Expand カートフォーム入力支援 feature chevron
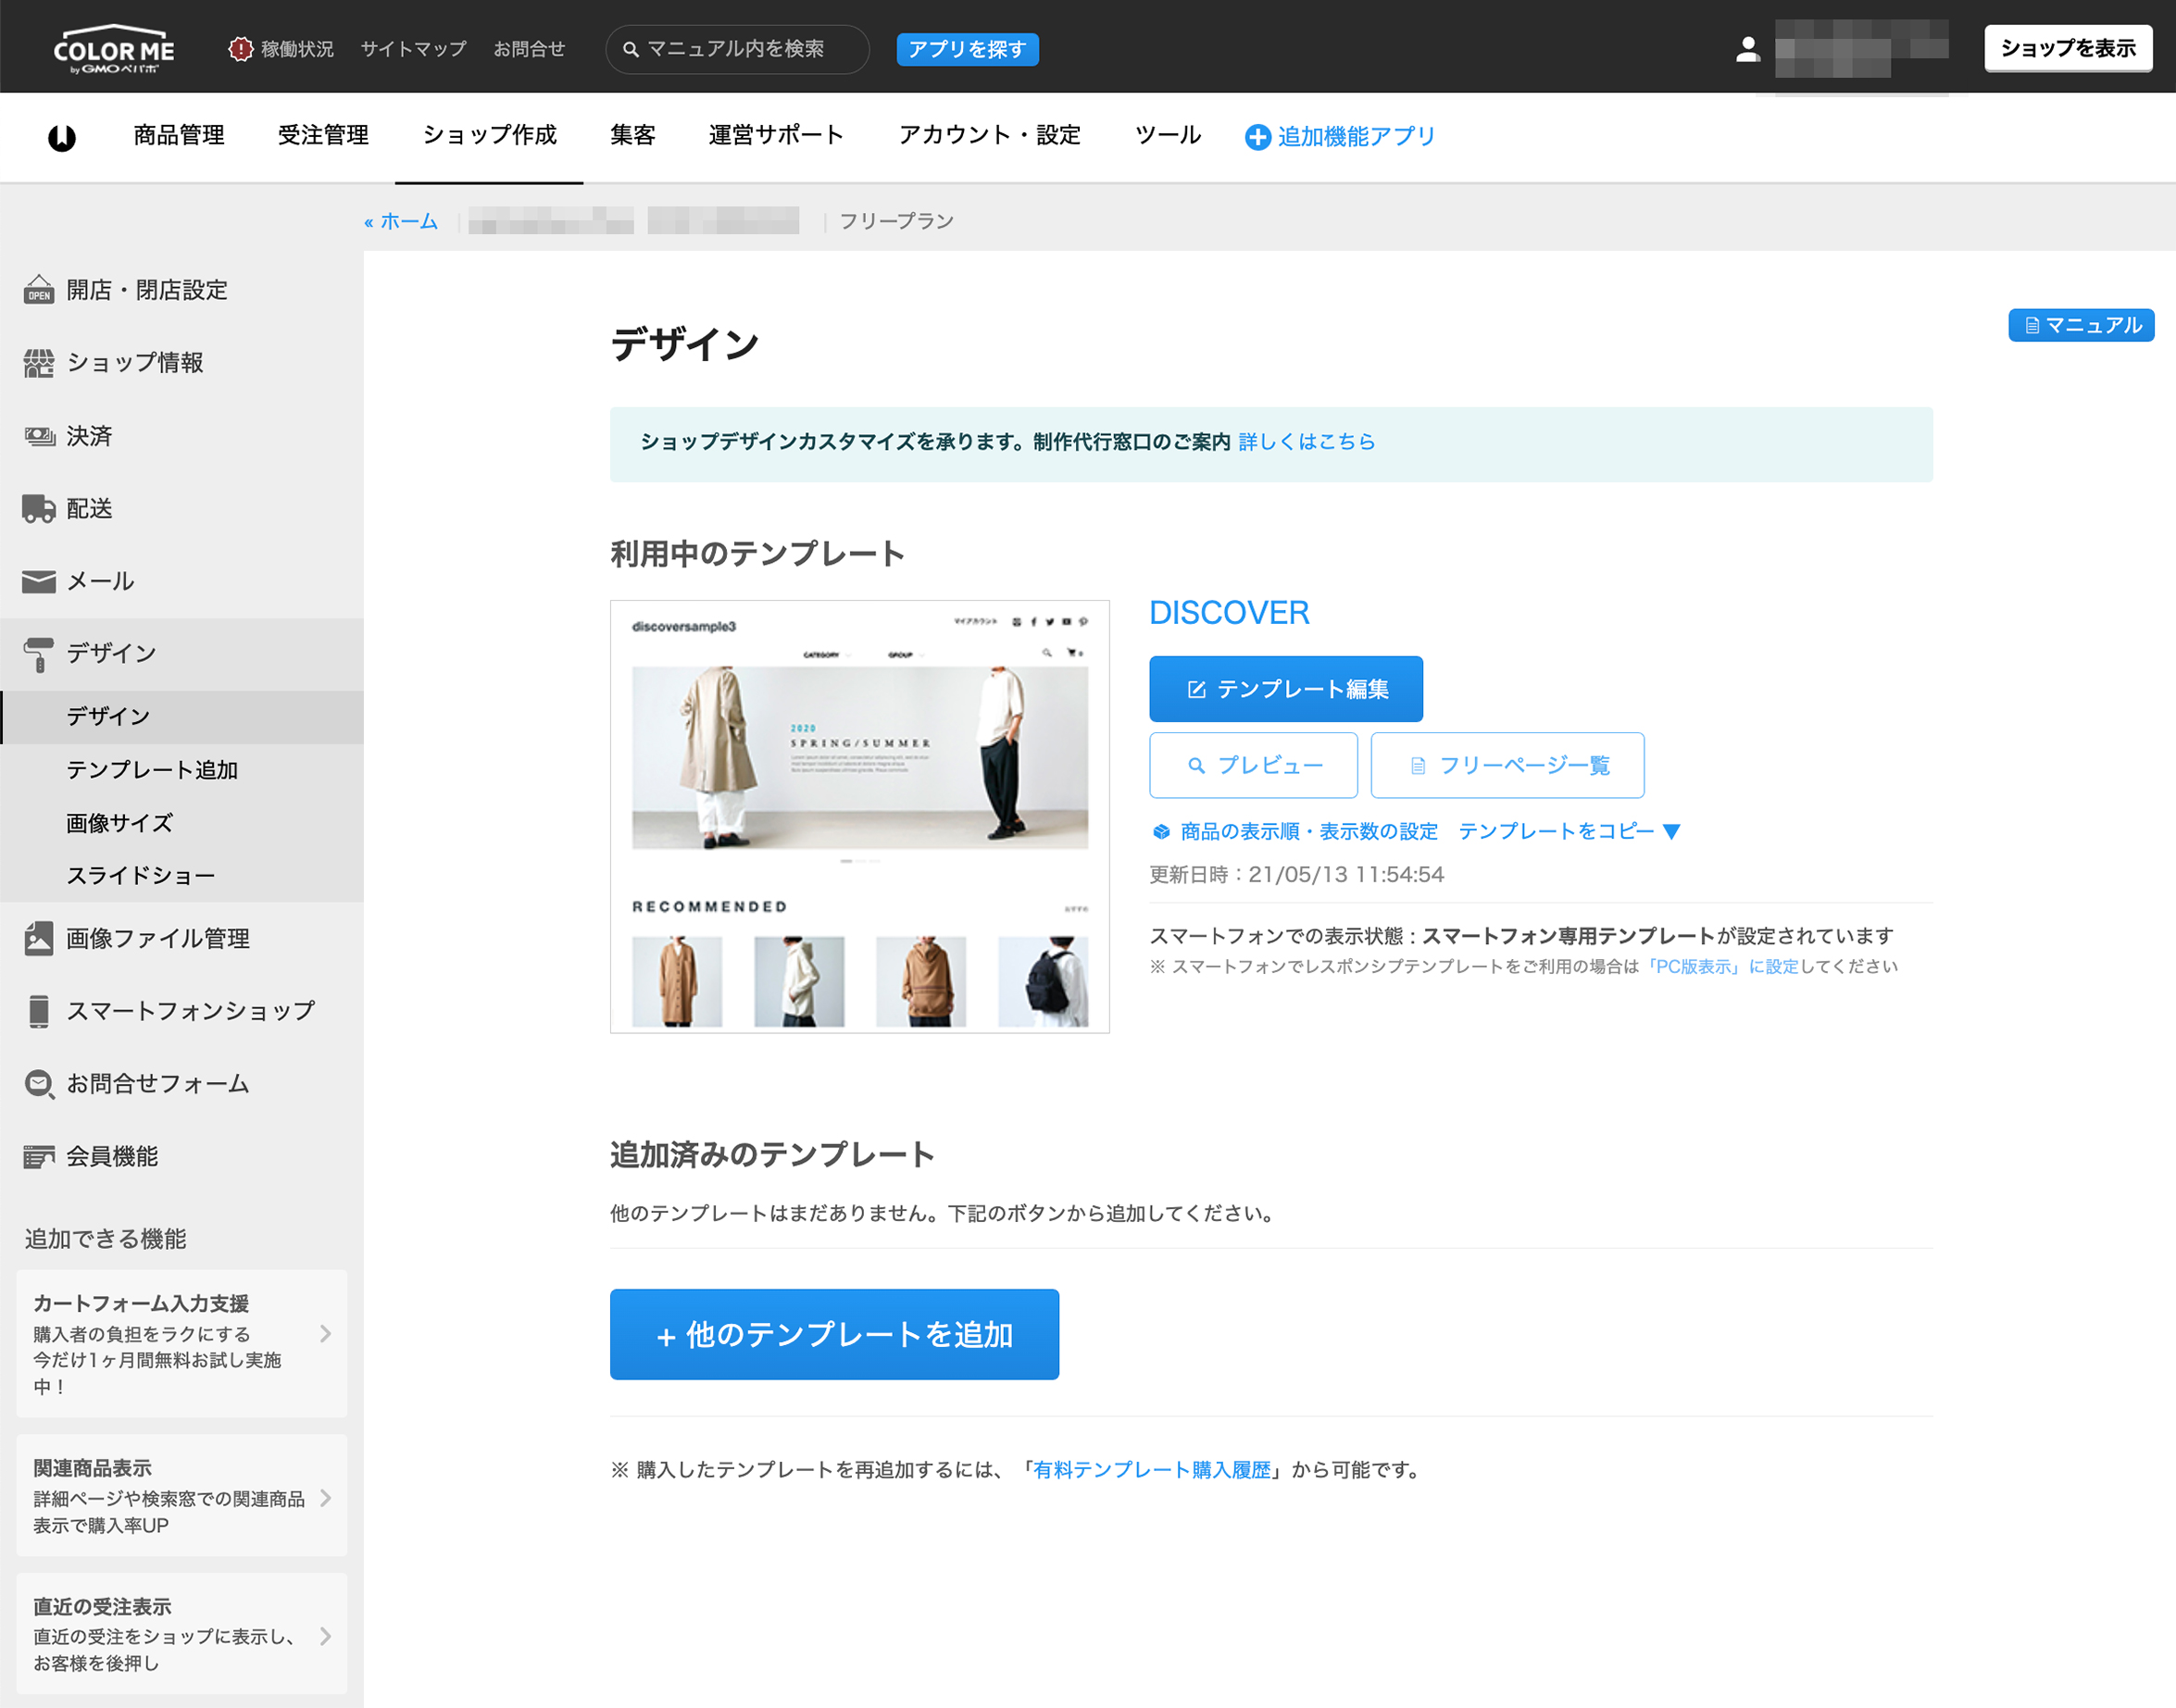The height and width of the screenshot is (1708, 2176). coord(325,1333)
